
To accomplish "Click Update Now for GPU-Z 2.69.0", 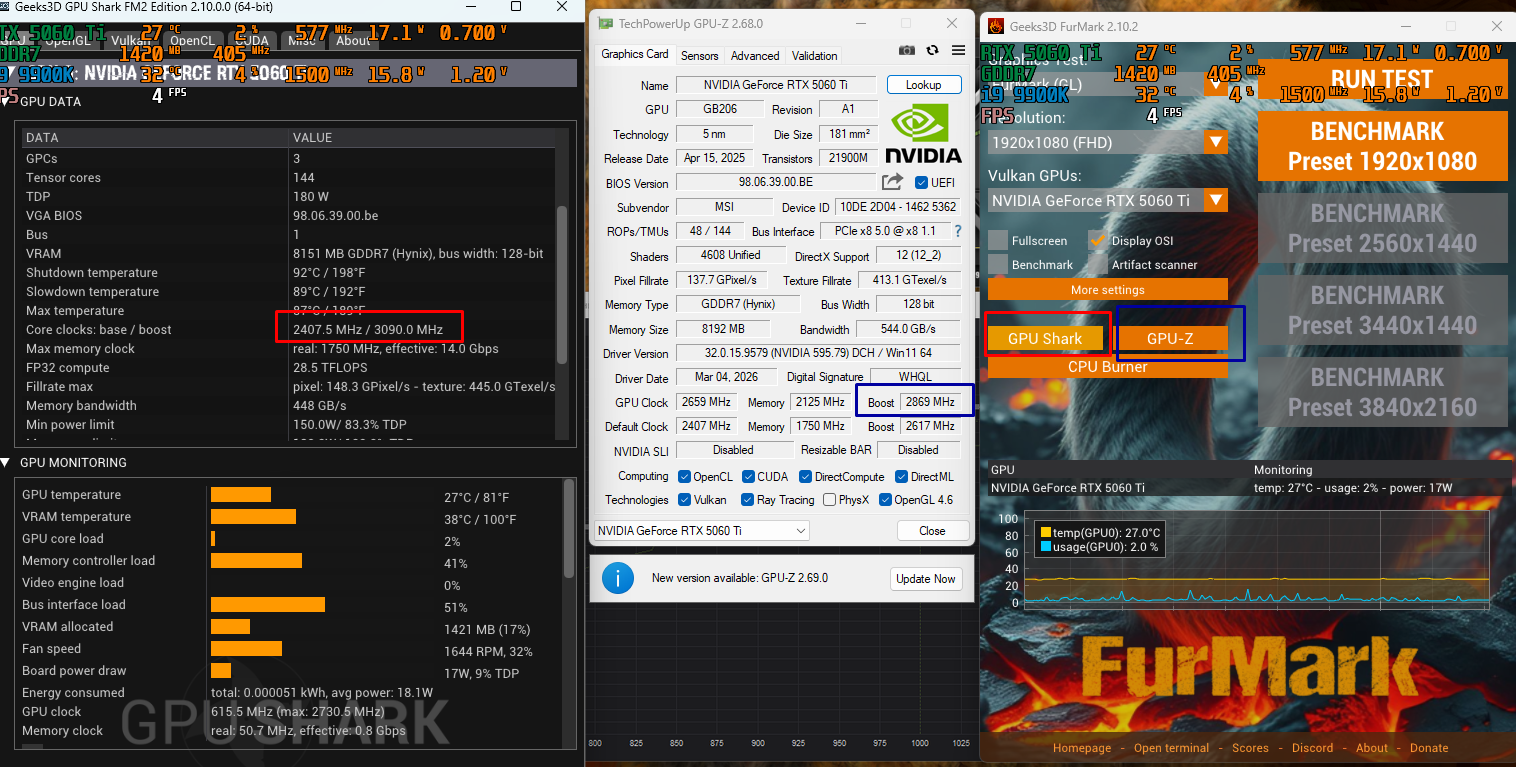I will (926, 579).
